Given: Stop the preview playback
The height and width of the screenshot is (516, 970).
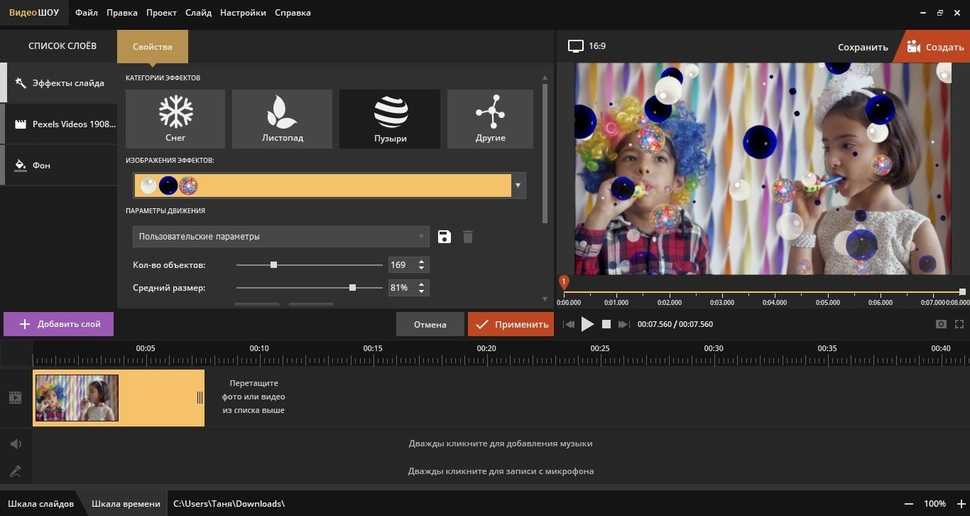Looking at the screenshot, I should (606, 324).
